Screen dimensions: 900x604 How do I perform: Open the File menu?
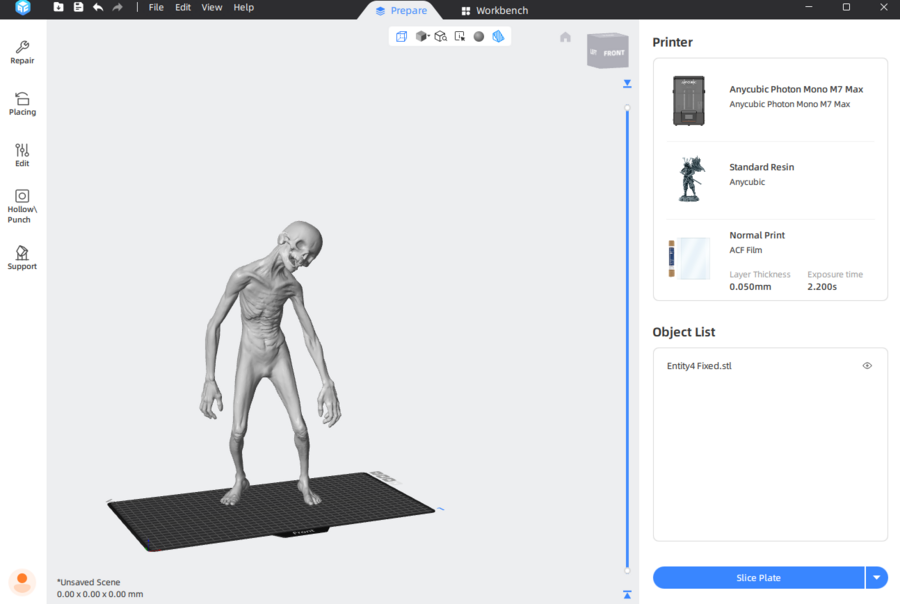[x=156, y=7]
